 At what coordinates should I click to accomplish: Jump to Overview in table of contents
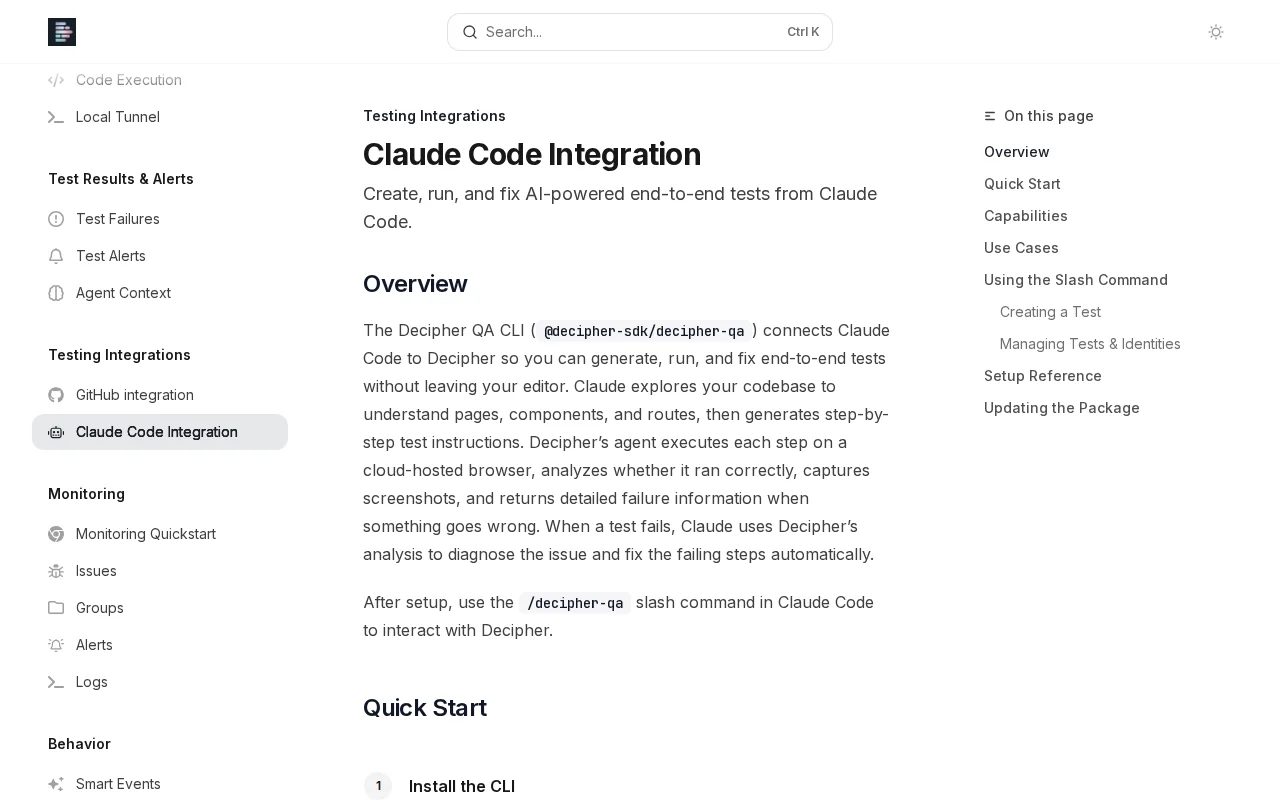[x=1016, y=152]
